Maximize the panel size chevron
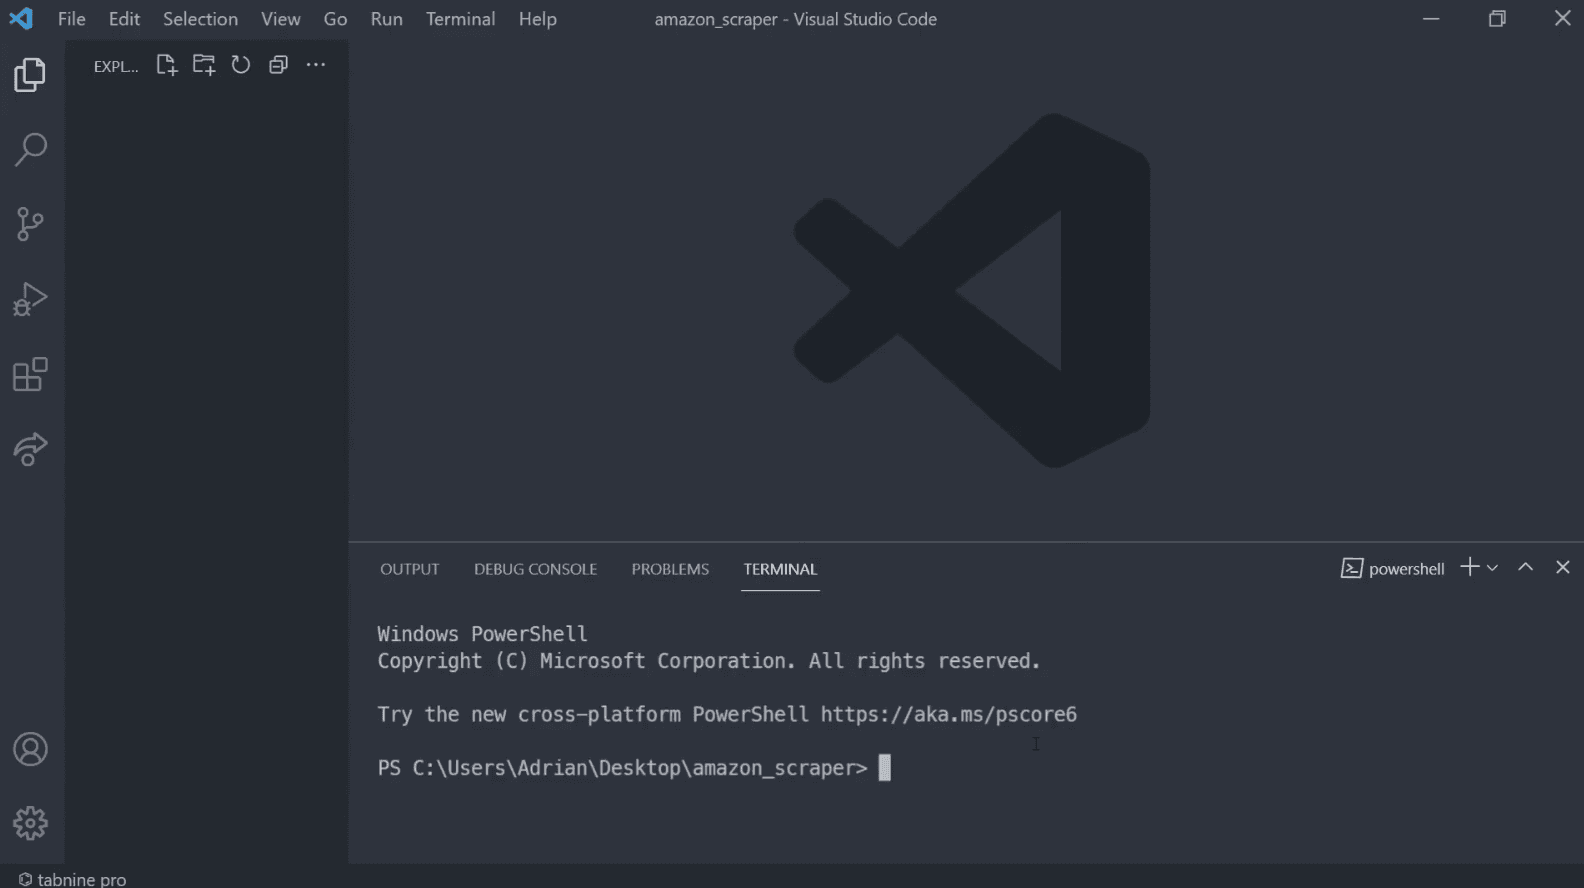The width and height of the screenshot is (1584, 888). (x=1525, y=567)
